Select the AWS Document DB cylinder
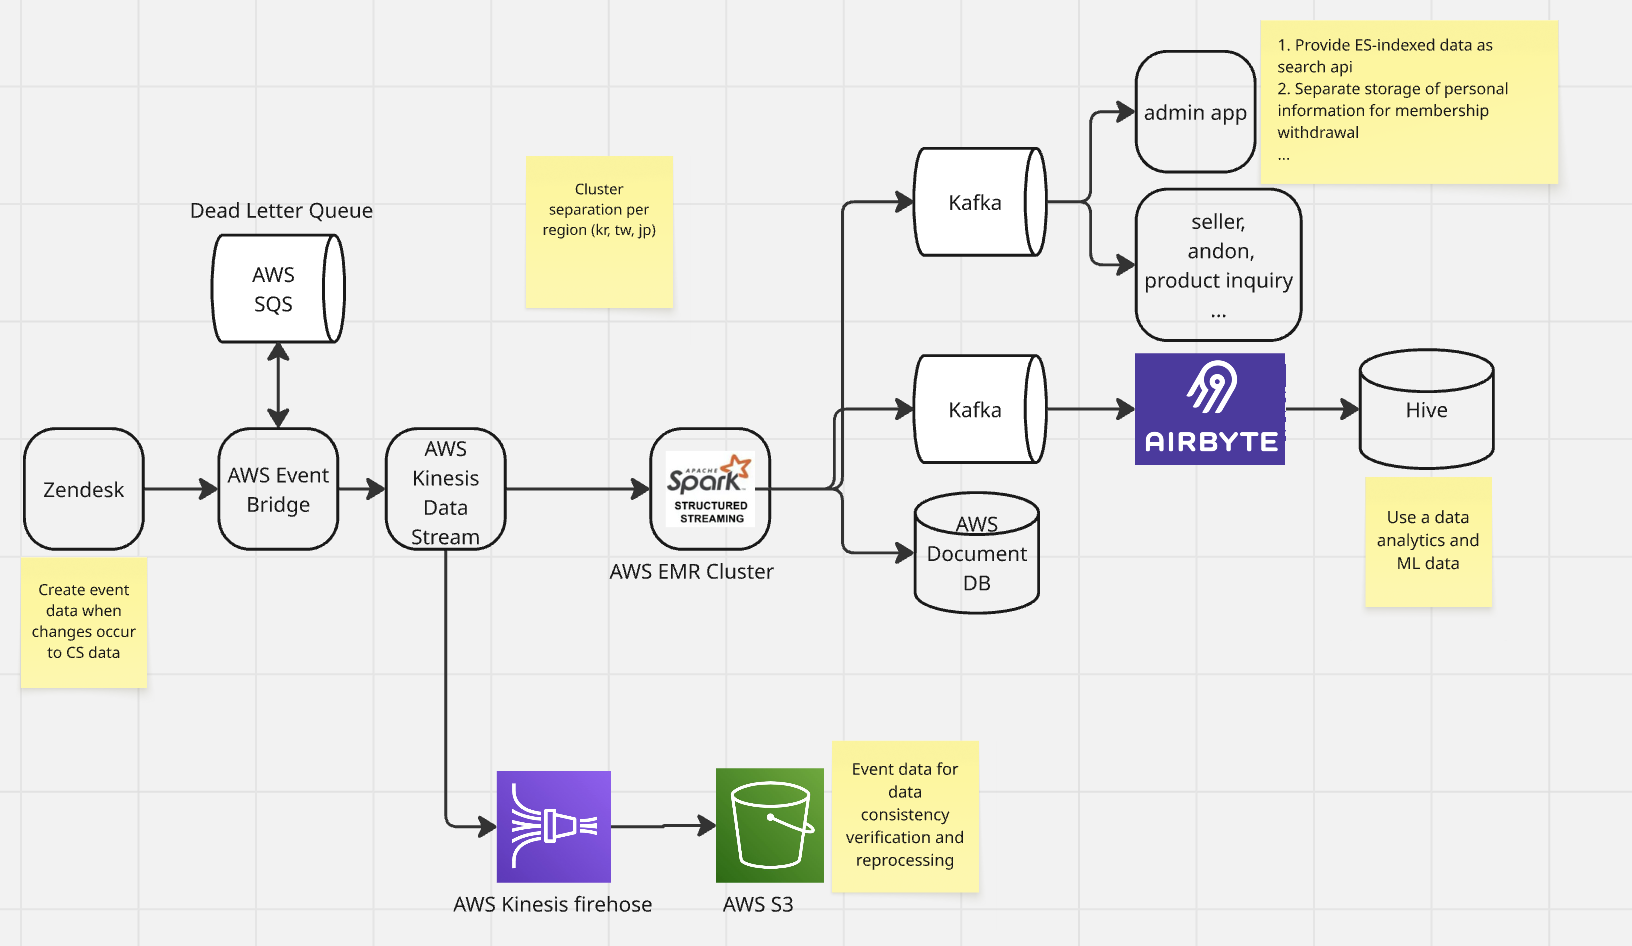Screen dimensions: 1632x946 [976, 553]
